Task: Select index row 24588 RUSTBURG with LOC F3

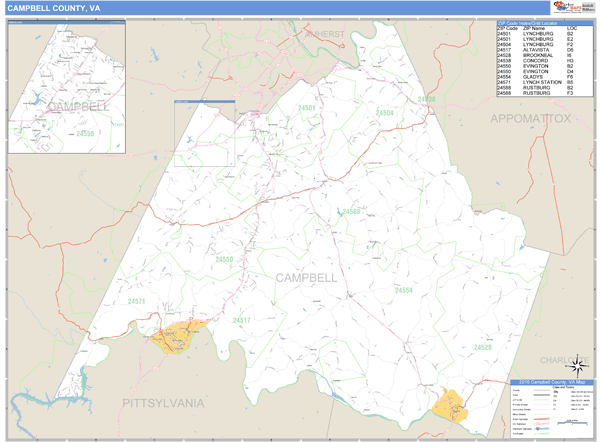Action: pyautogui.click(x=545, y=93)
